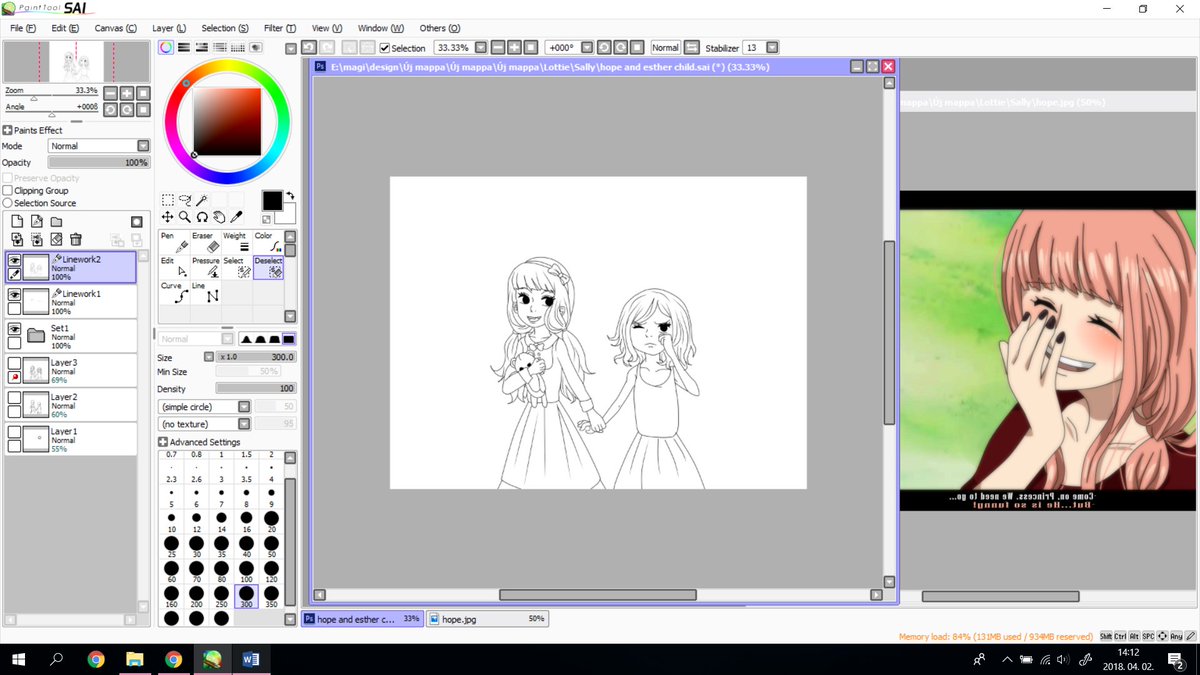Open the rotation angle dropdown in toolbar
Viewport: 1200px width, 675px height.
coord(587,47)
